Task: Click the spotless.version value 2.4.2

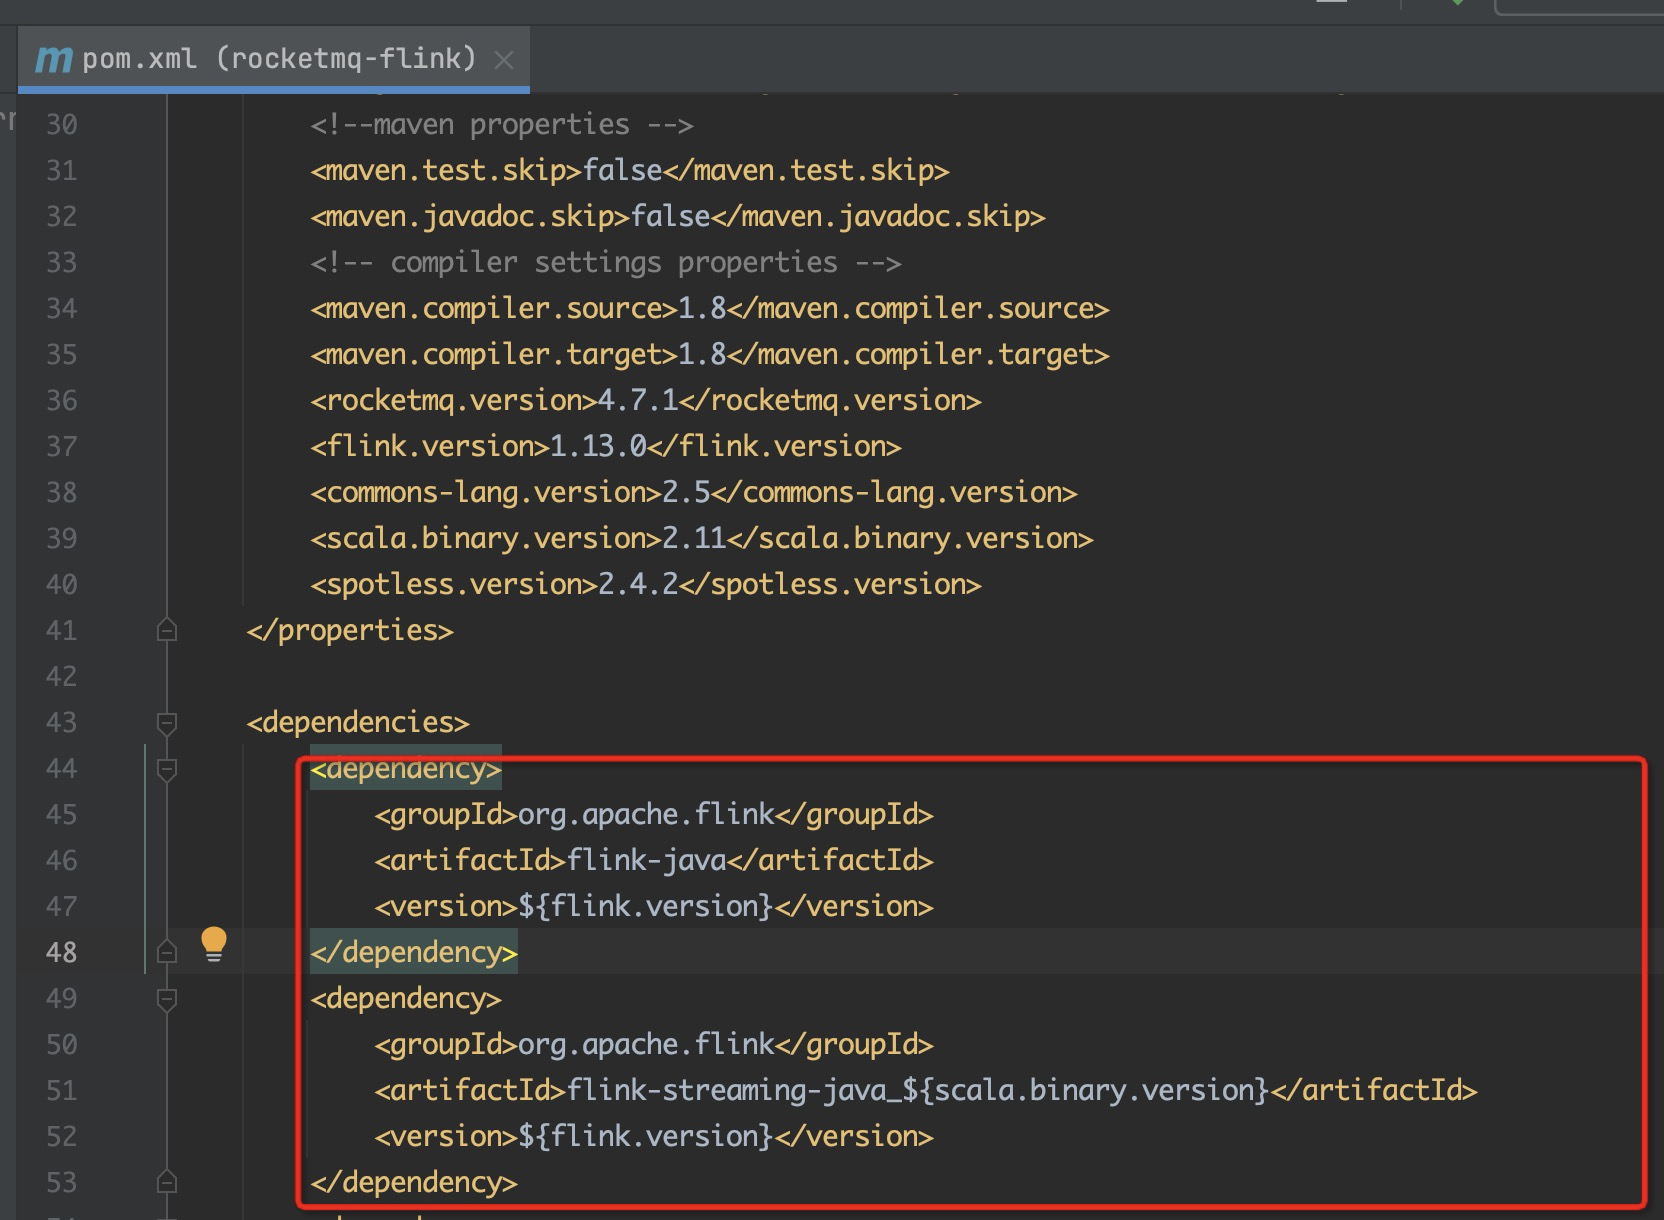Action: pos(638,584)
